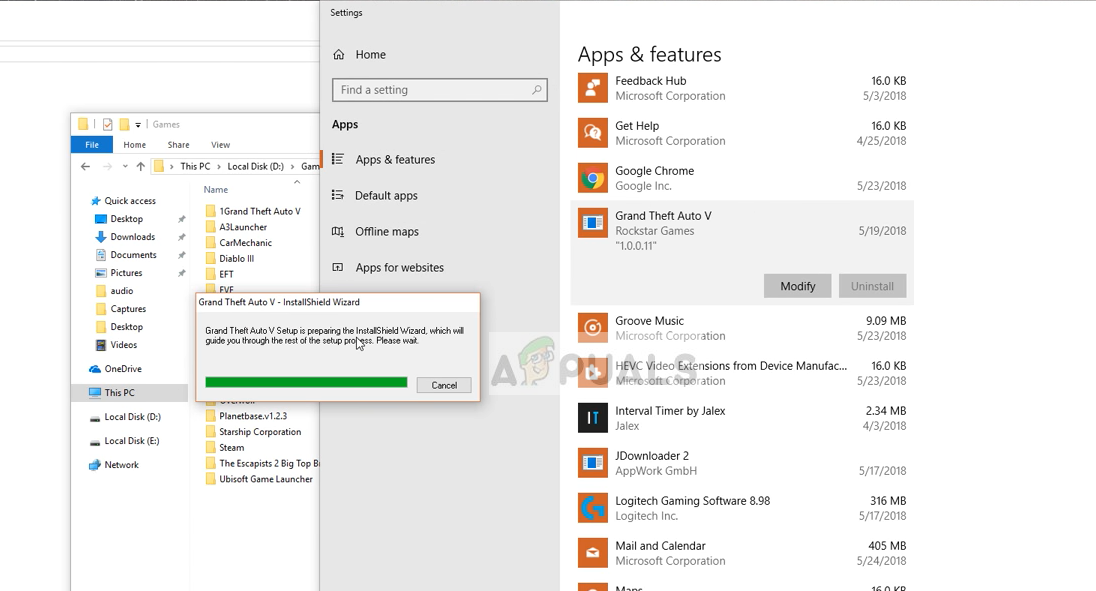Screen dimensions: 1096x591
Task: Click the Logitech Gaming Software icon
Action: click(593, 508)
